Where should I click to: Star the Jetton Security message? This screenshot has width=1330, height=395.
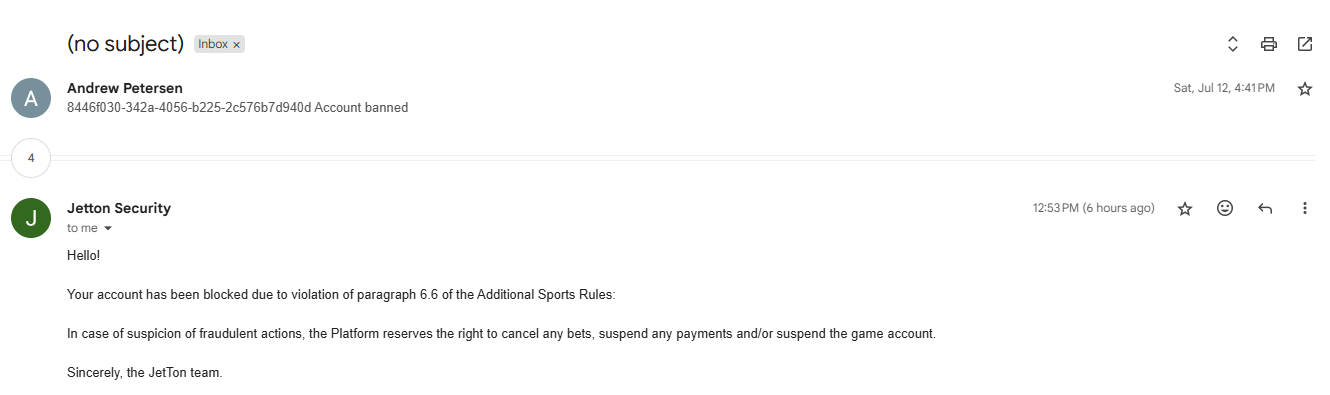(x=1185, y=208)
